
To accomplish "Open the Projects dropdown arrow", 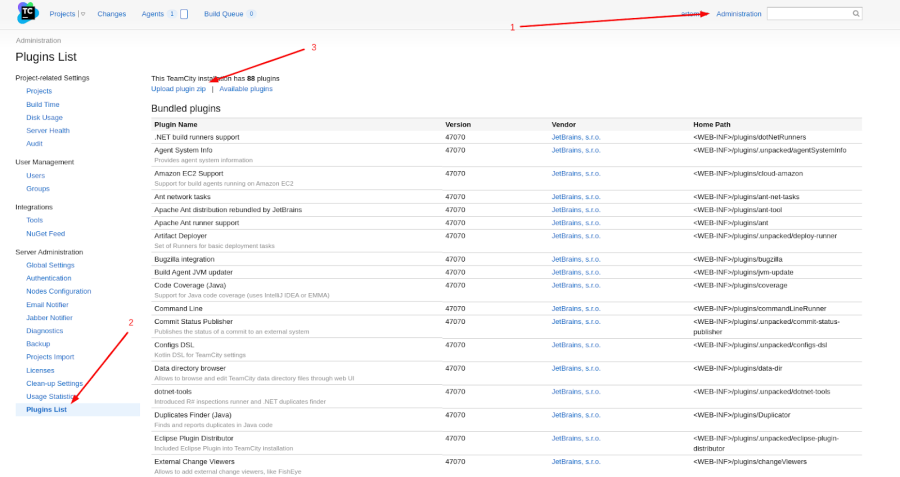I will tap(83, 14).
